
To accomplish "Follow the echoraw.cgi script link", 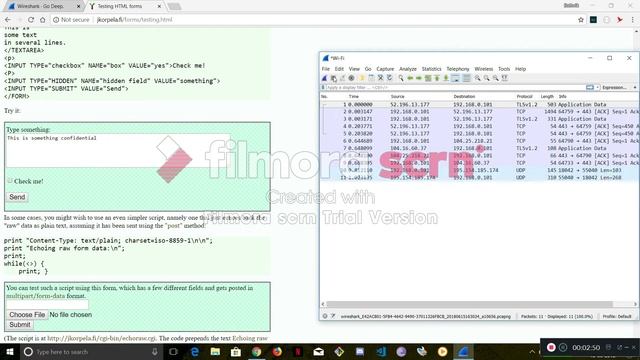I will tap(102, 338).
